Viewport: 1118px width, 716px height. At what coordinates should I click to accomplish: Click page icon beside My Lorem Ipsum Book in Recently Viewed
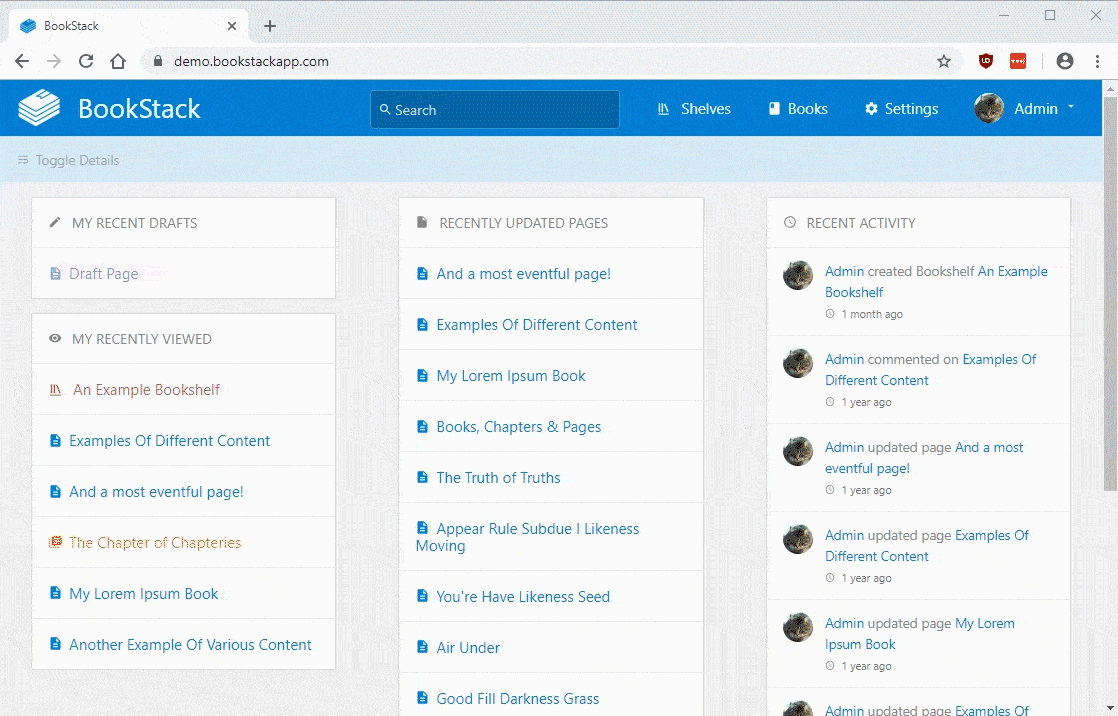coord(55,593)
